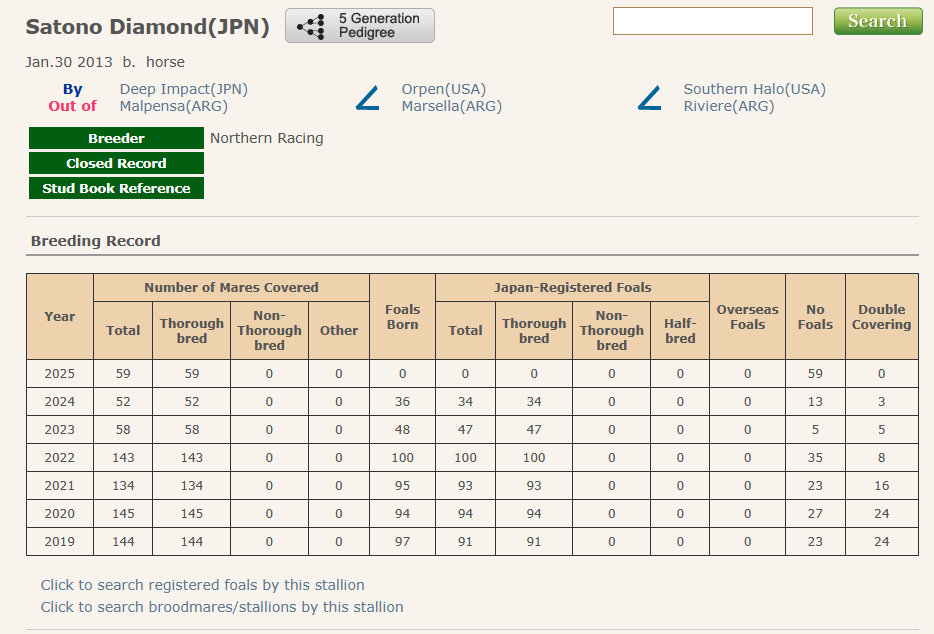This screenshot has width=934, height=634.
Task: Select 2019 foals born value 97
Action: pyautogui.click(x=403, y=542)
